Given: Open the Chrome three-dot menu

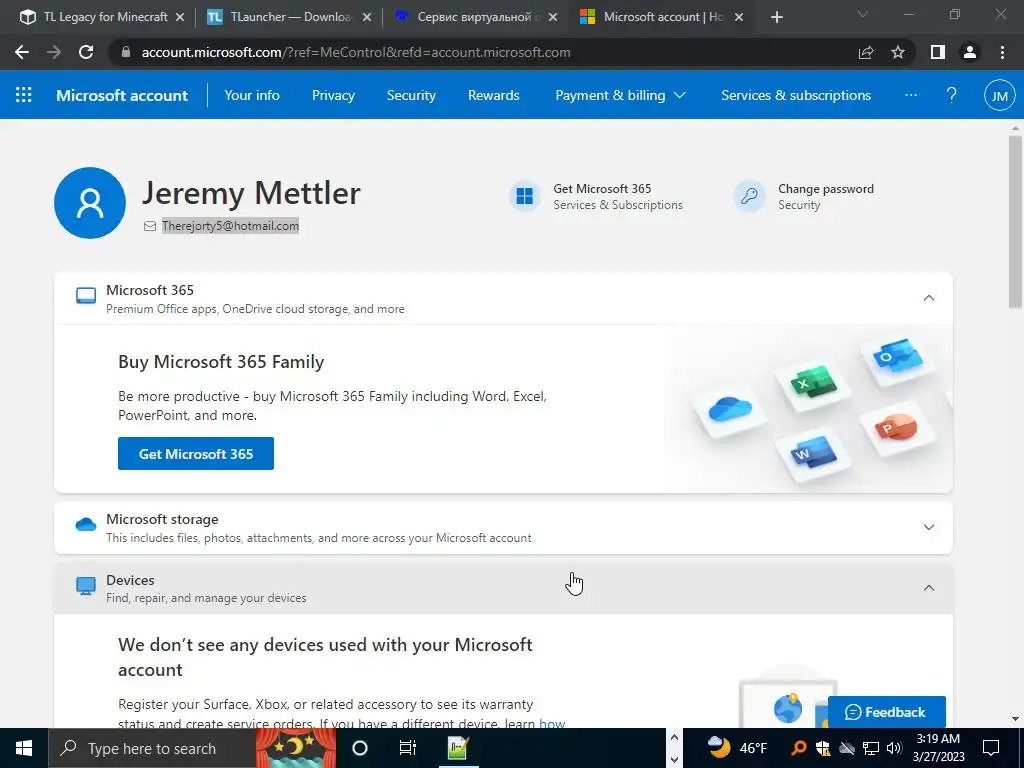Looking at the screenshot, I should click(1002, 52).
